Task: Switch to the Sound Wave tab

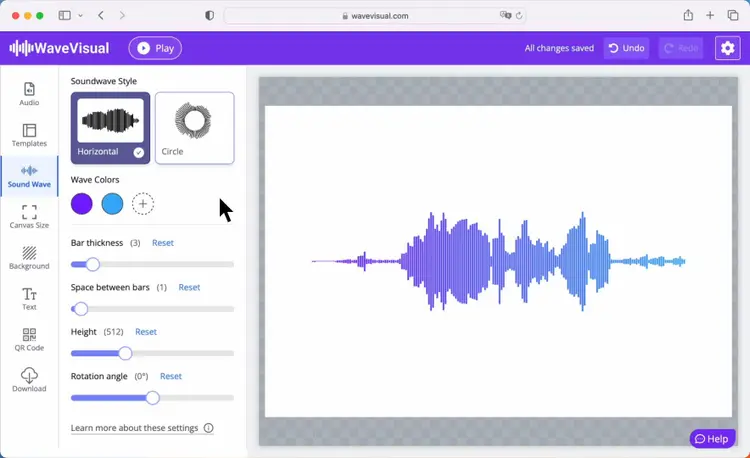Action: [x=29, y=176]
